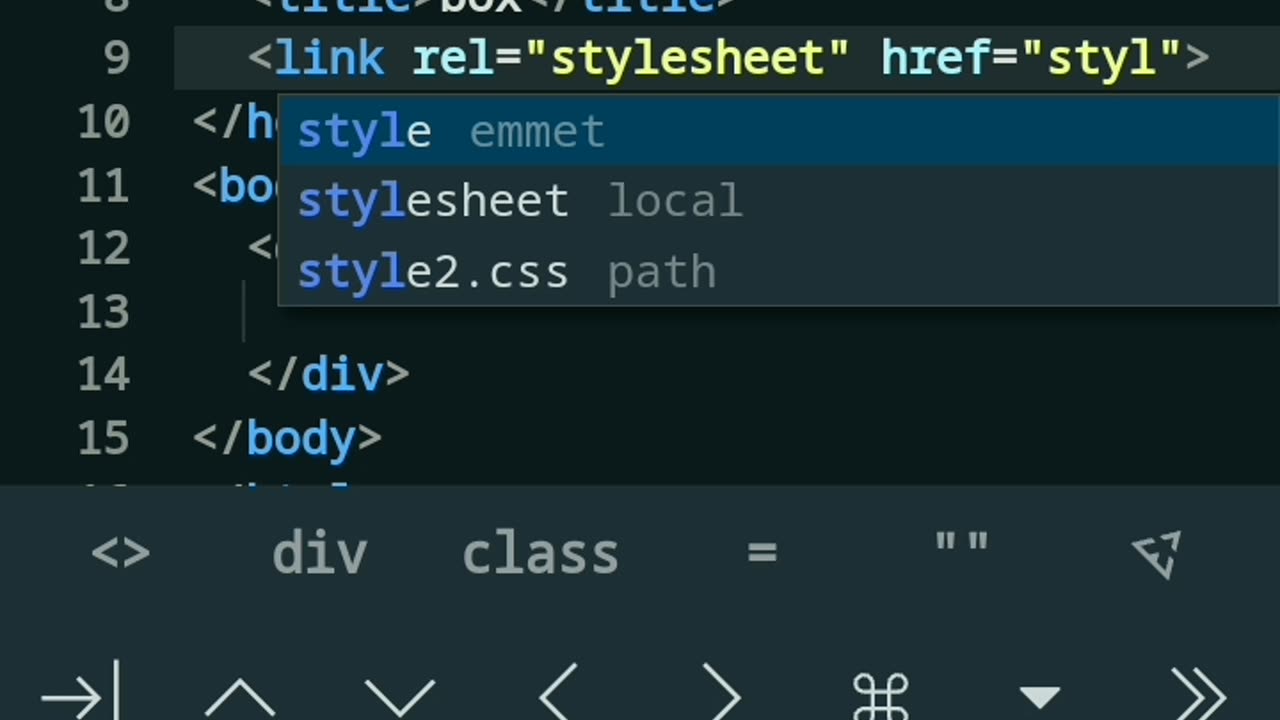Move cursor left with left arrow key

coord(558,692)
